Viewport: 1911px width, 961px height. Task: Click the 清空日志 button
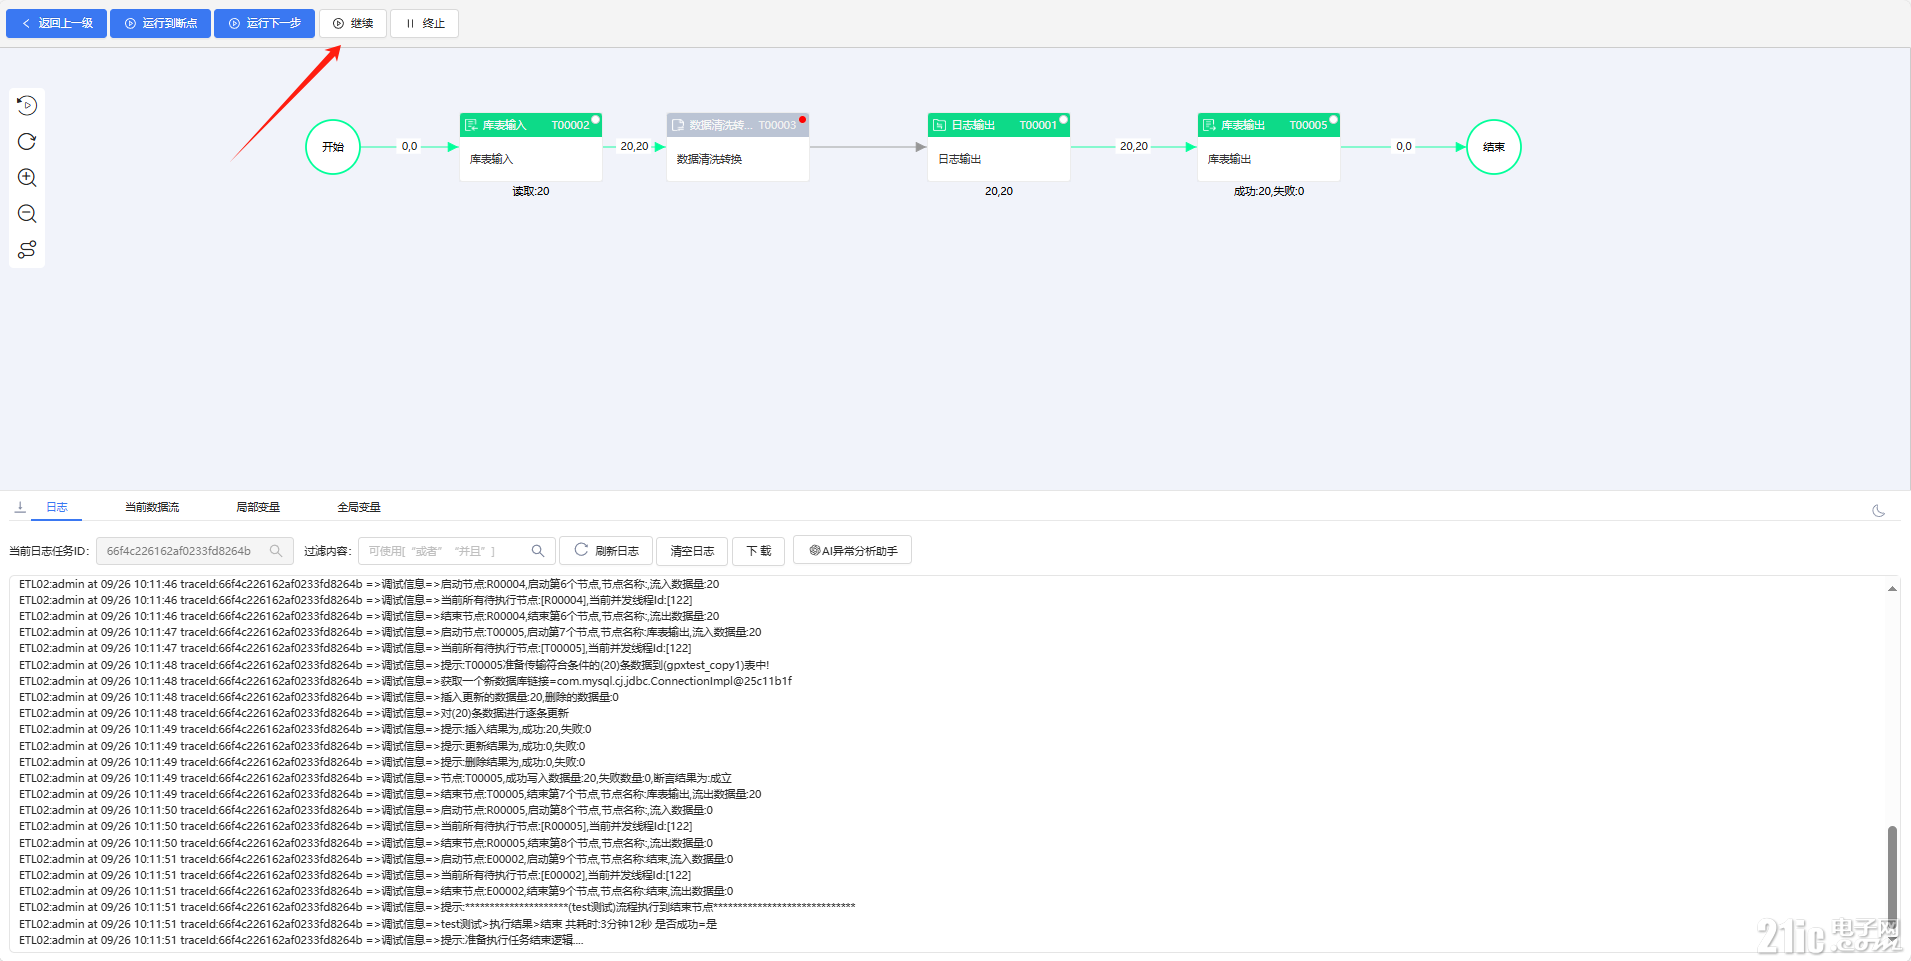(692, 551)
